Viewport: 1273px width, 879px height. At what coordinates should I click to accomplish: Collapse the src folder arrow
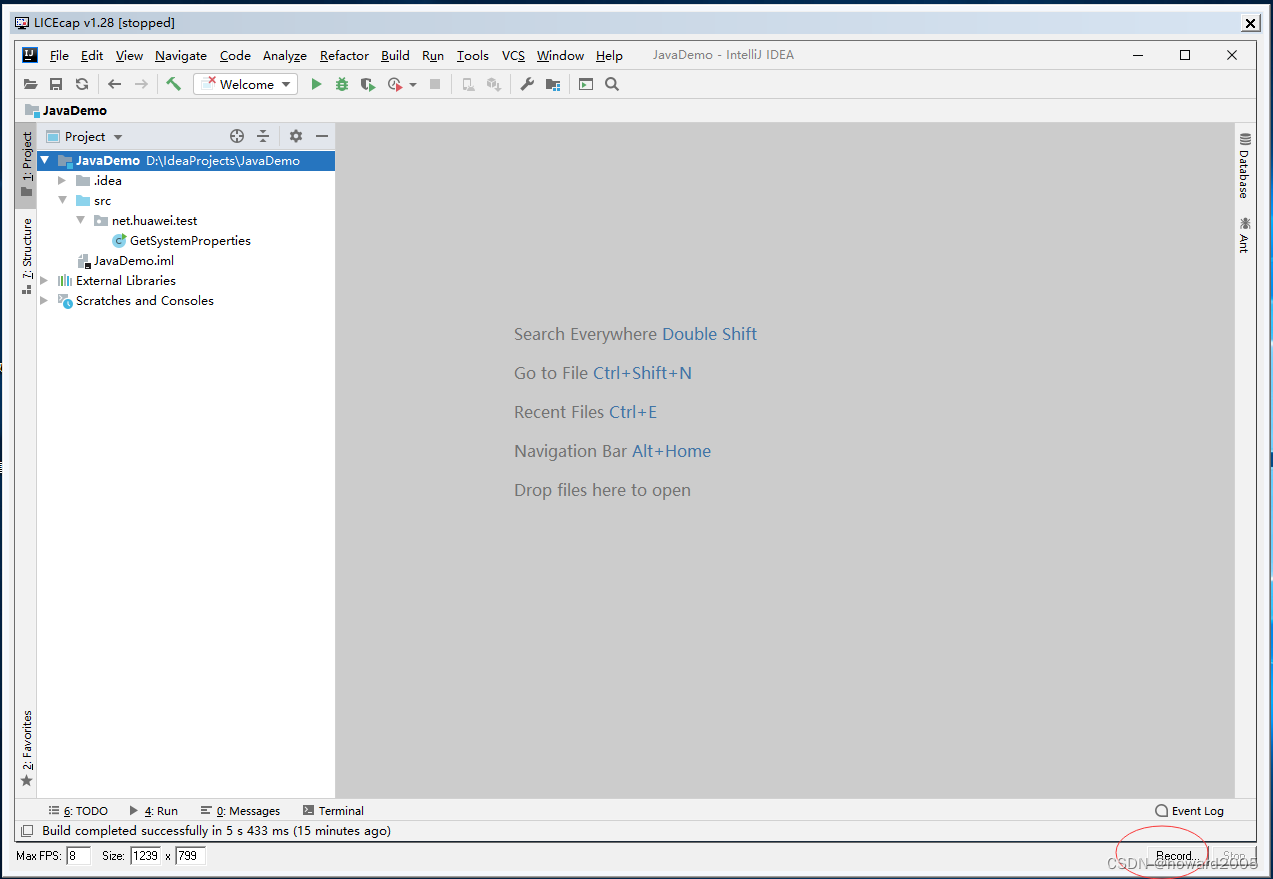click(62, 201)
